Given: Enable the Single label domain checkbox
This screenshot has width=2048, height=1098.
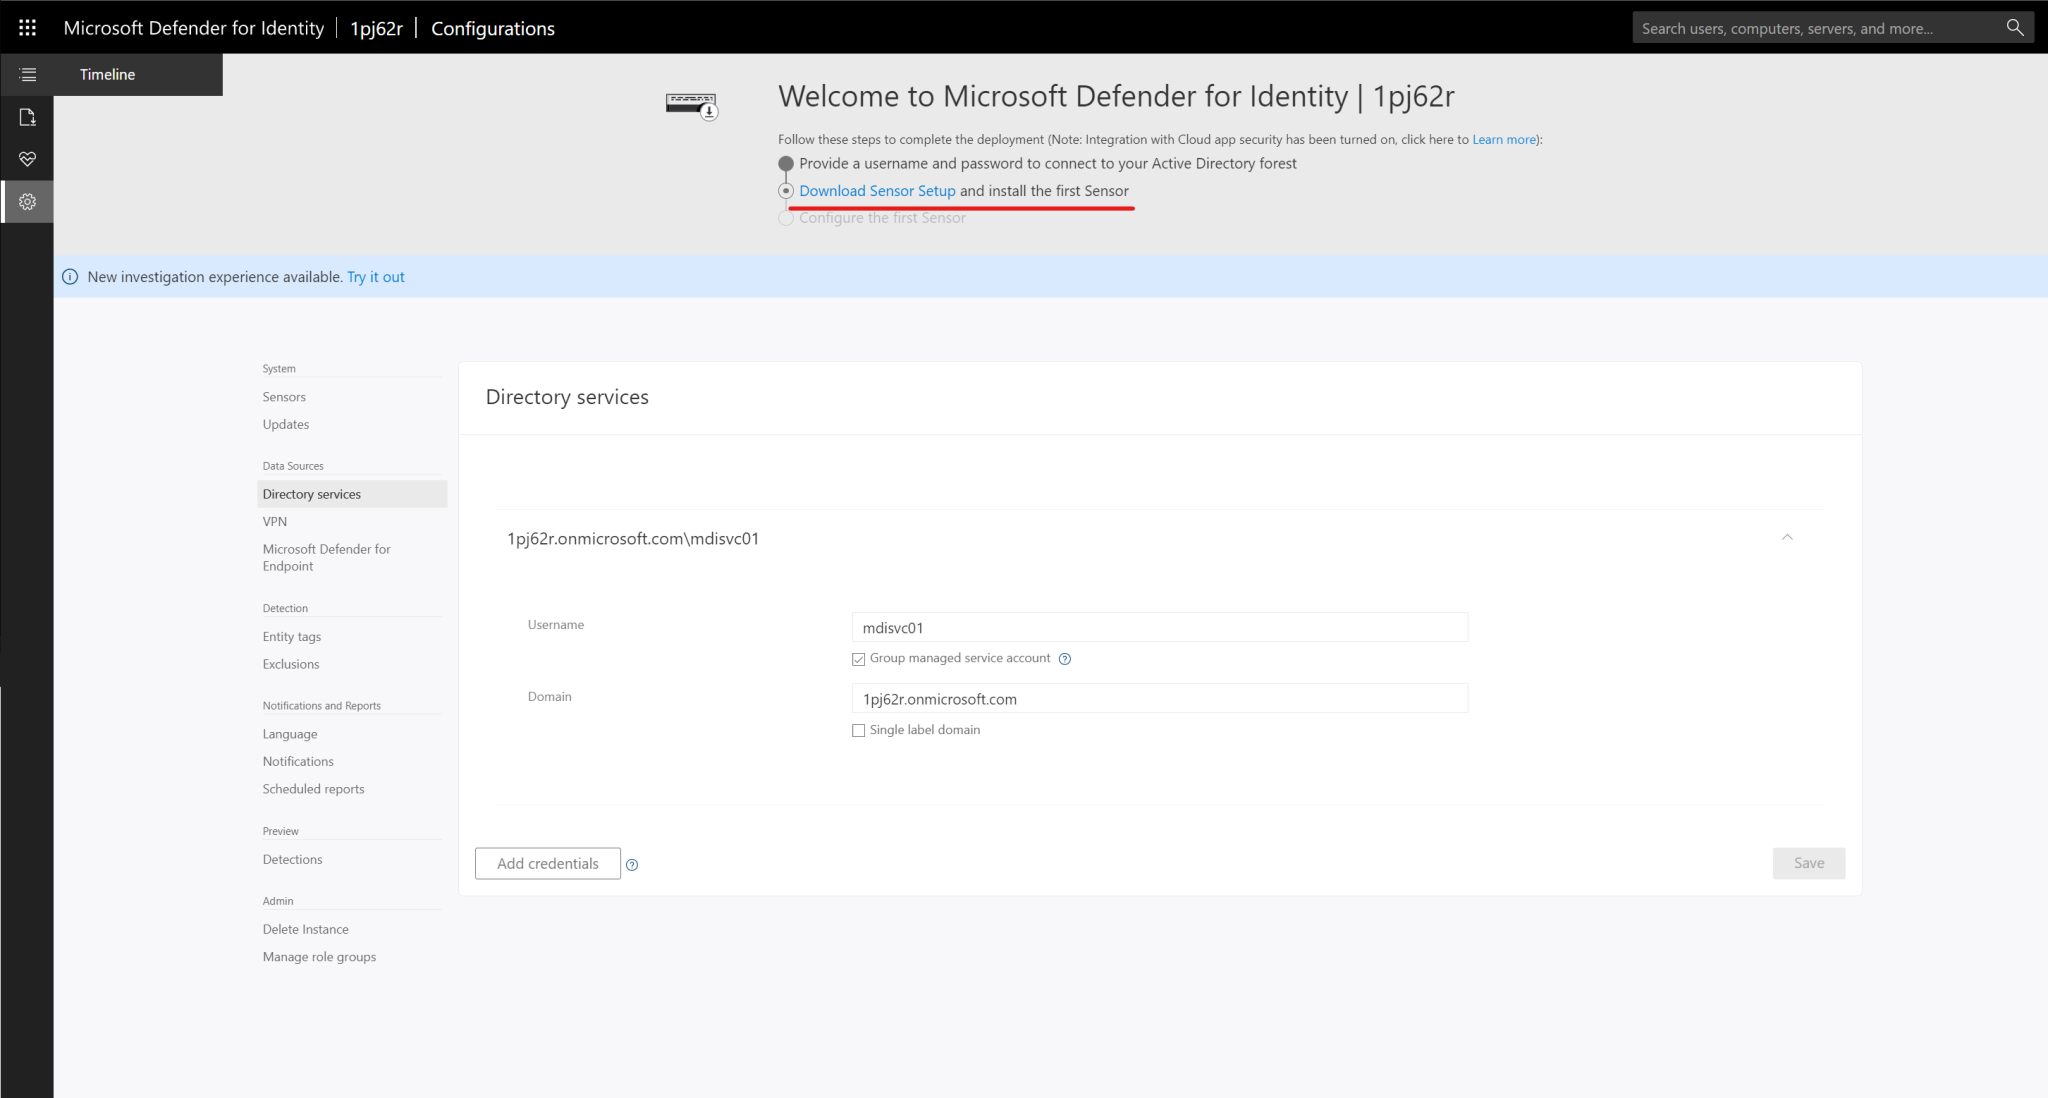Looking at the screenshot, I should (x=858, y=730).
